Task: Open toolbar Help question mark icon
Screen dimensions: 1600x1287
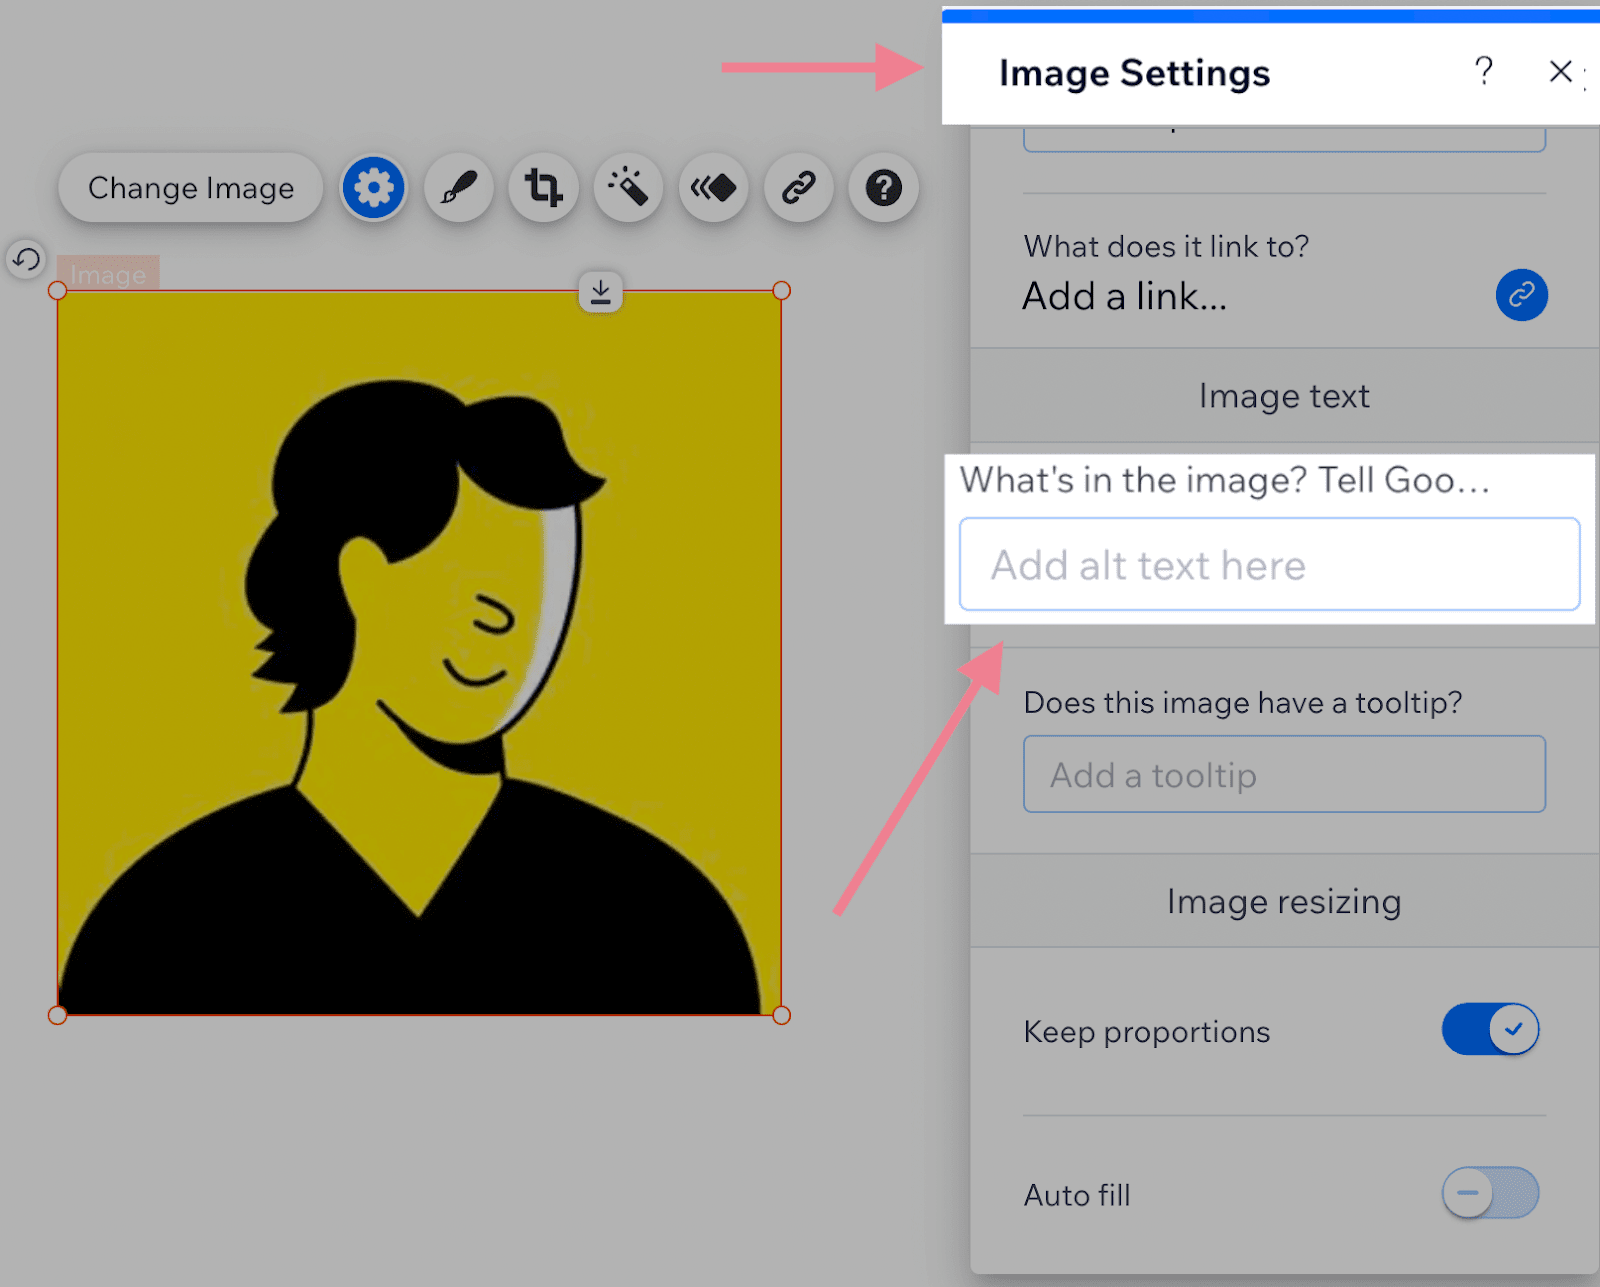Action: tap(882, 187)
